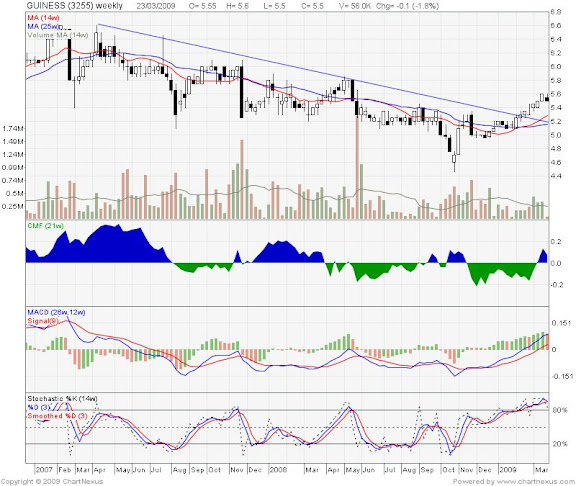The height and width of the screenshot is (486, 576).
Task: Click the price axis label "5.8"
Action: tap(556, 80)
